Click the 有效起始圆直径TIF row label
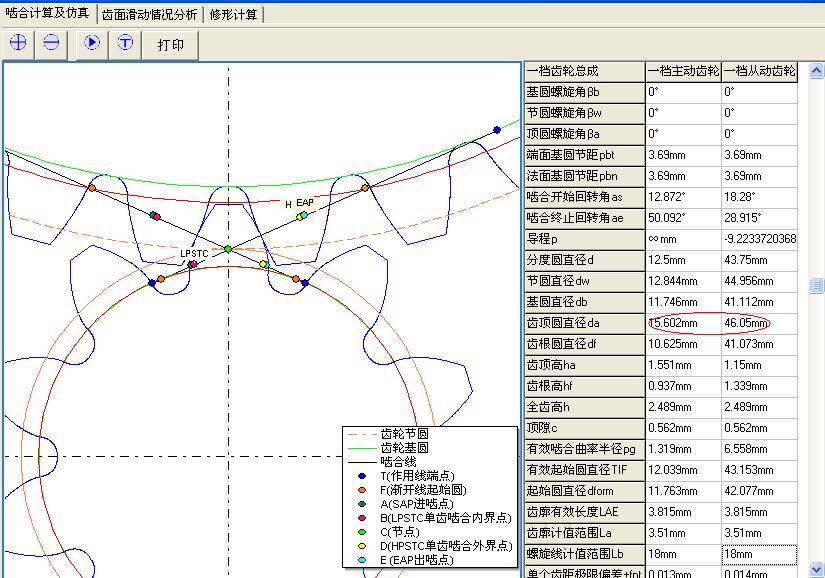825x578 pixels. click(x=585, y=470)
